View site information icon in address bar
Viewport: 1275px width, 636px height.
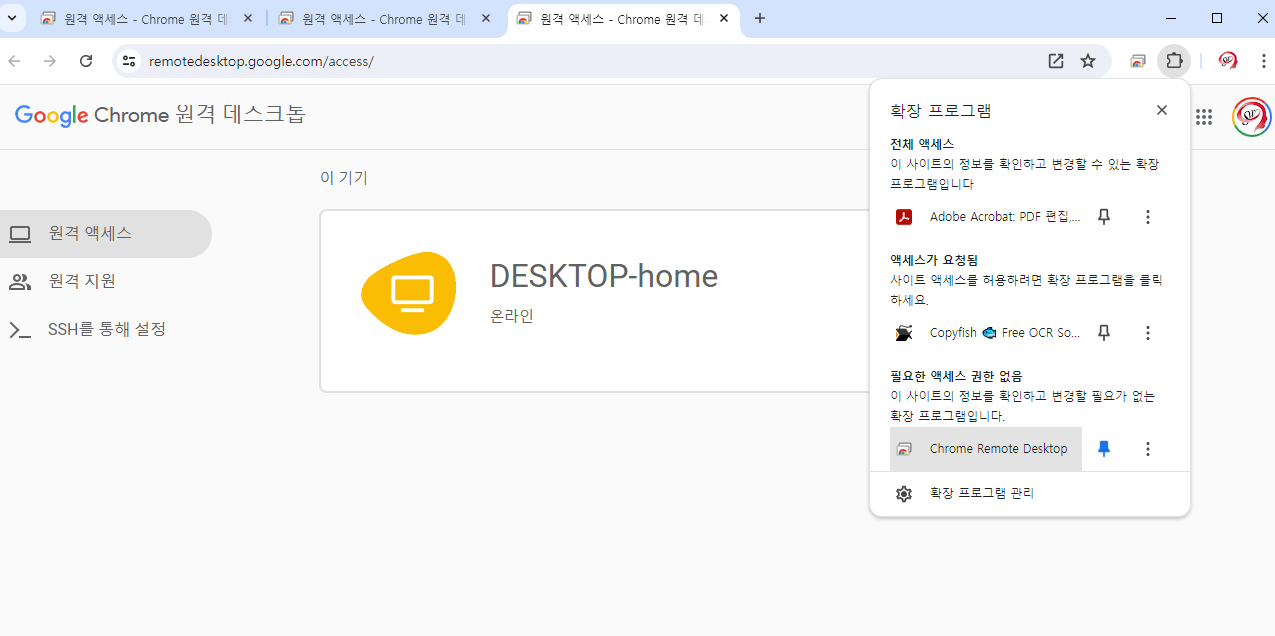(128, 61)
